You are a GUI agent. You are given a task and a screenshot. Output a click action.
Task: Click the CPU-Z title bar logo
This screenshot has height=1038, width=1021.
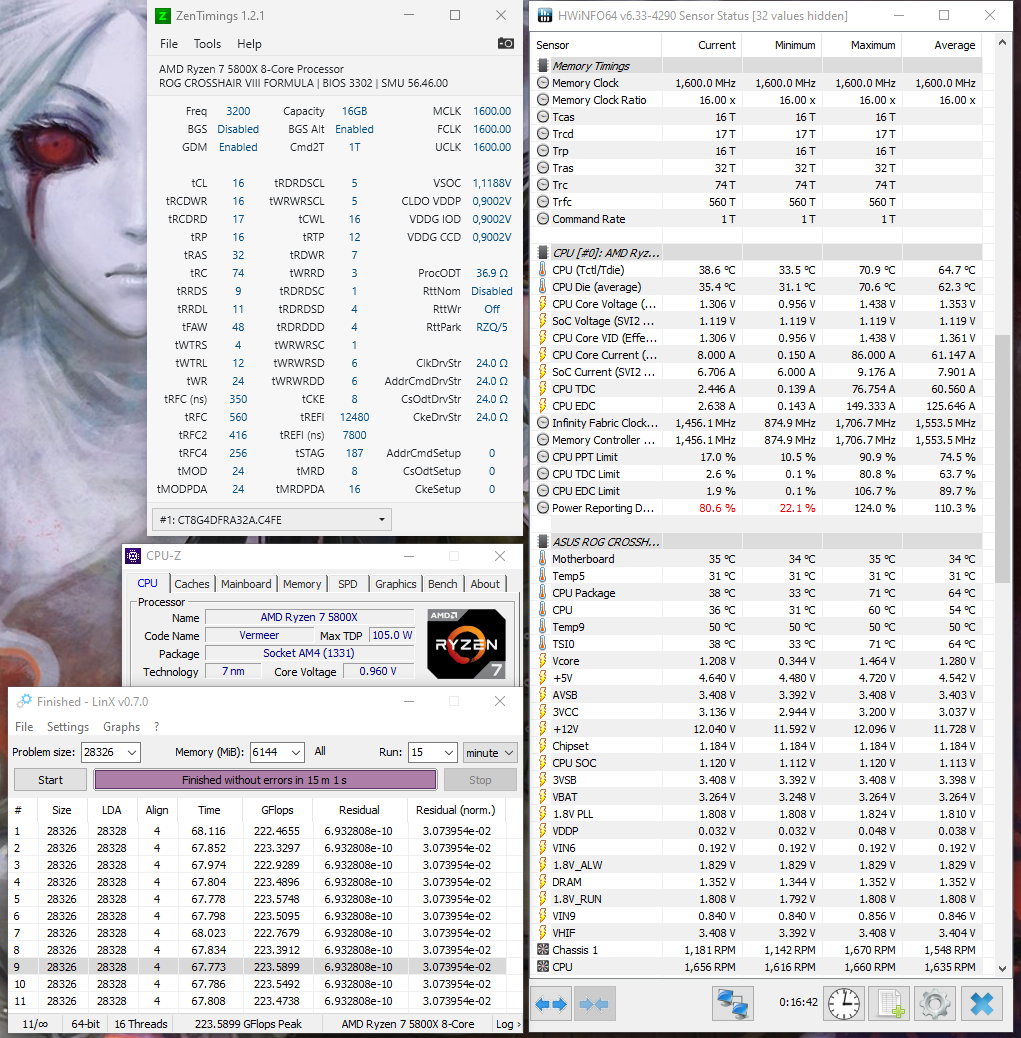(133, 556)
